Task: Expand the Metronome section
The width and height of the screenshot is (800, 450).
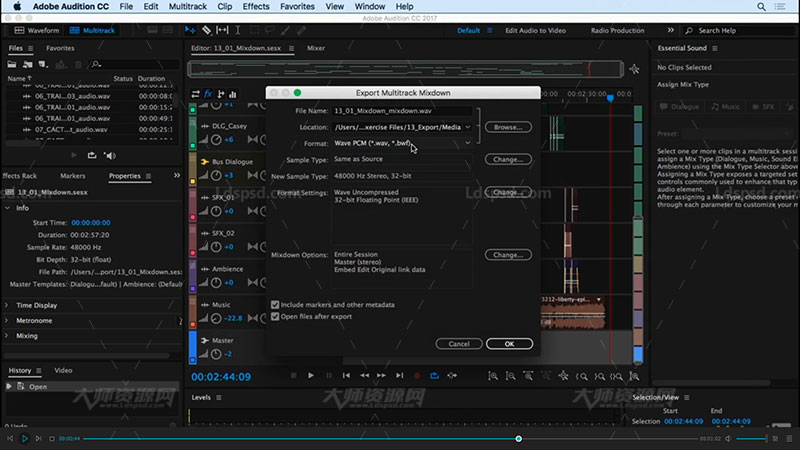Action: [x=7, y=320]
